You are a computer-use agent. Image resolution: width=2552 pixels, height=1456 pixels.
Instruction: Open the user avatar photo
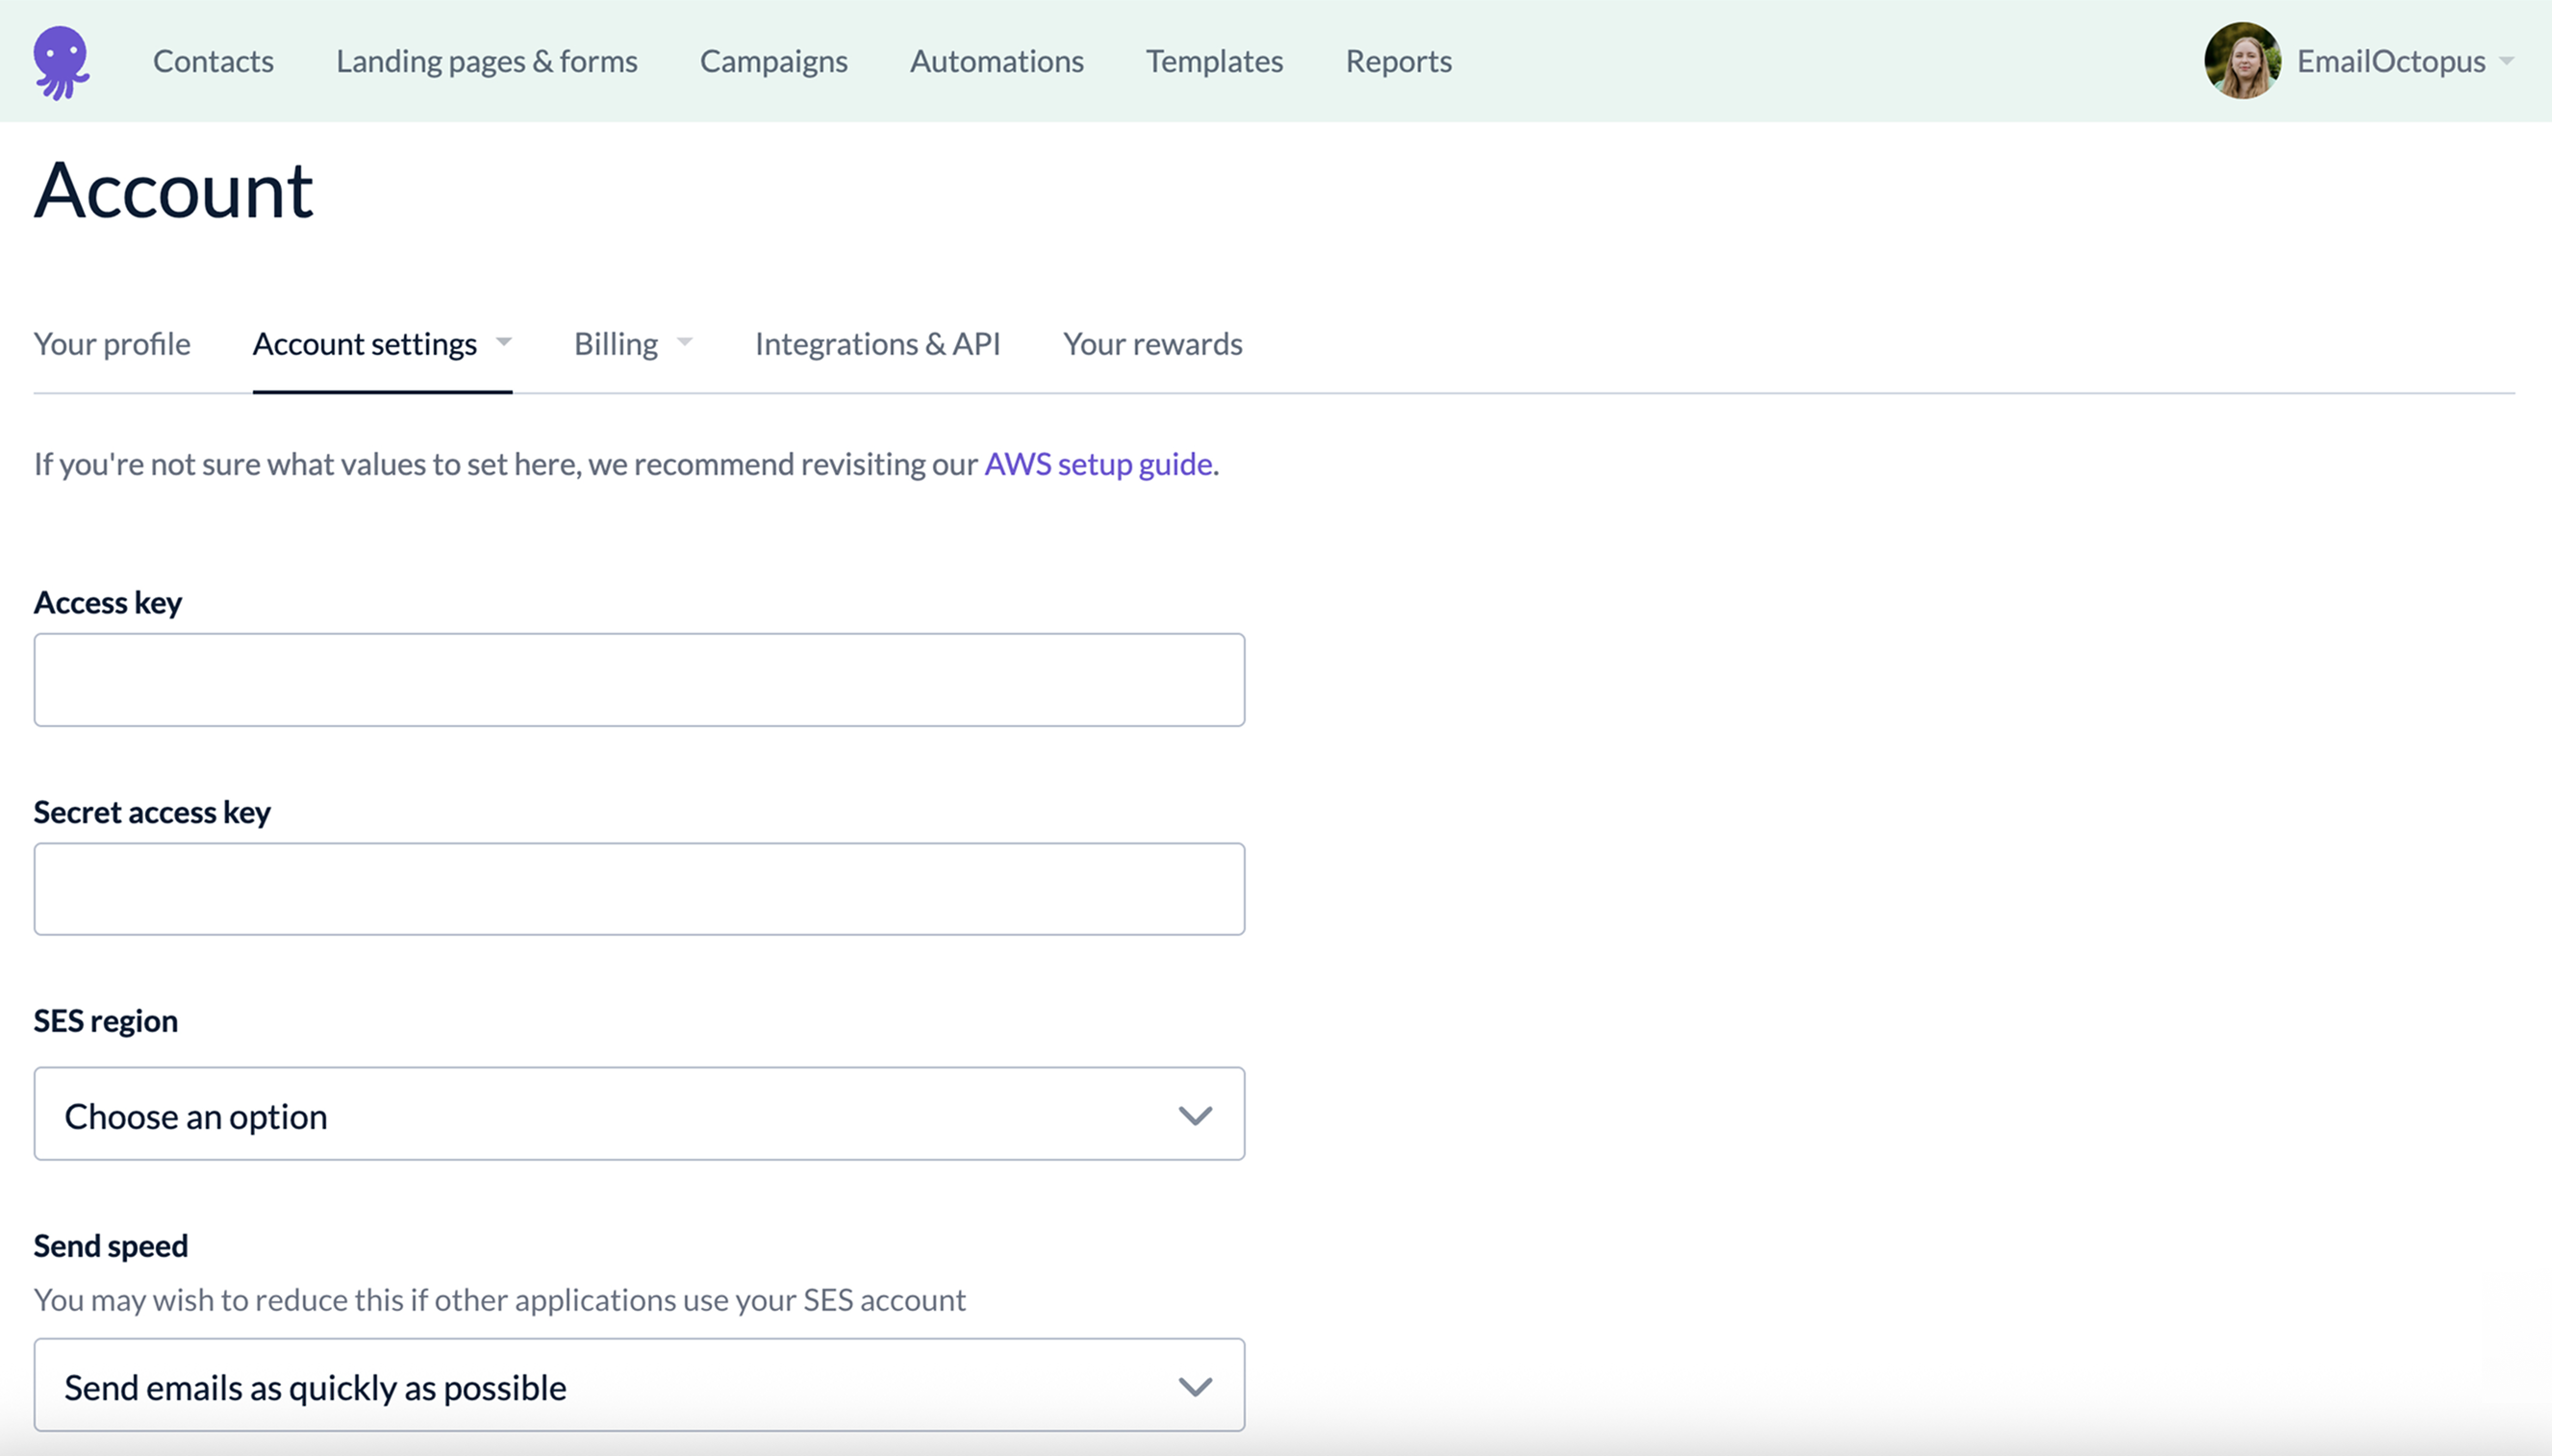tap(2242, 61)
